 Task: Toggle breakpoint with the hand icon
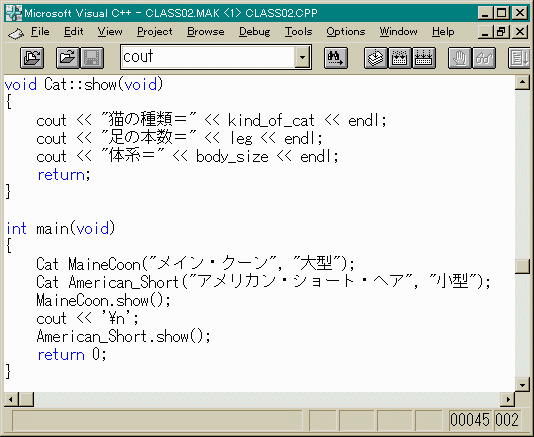click(x=459, y=58)
